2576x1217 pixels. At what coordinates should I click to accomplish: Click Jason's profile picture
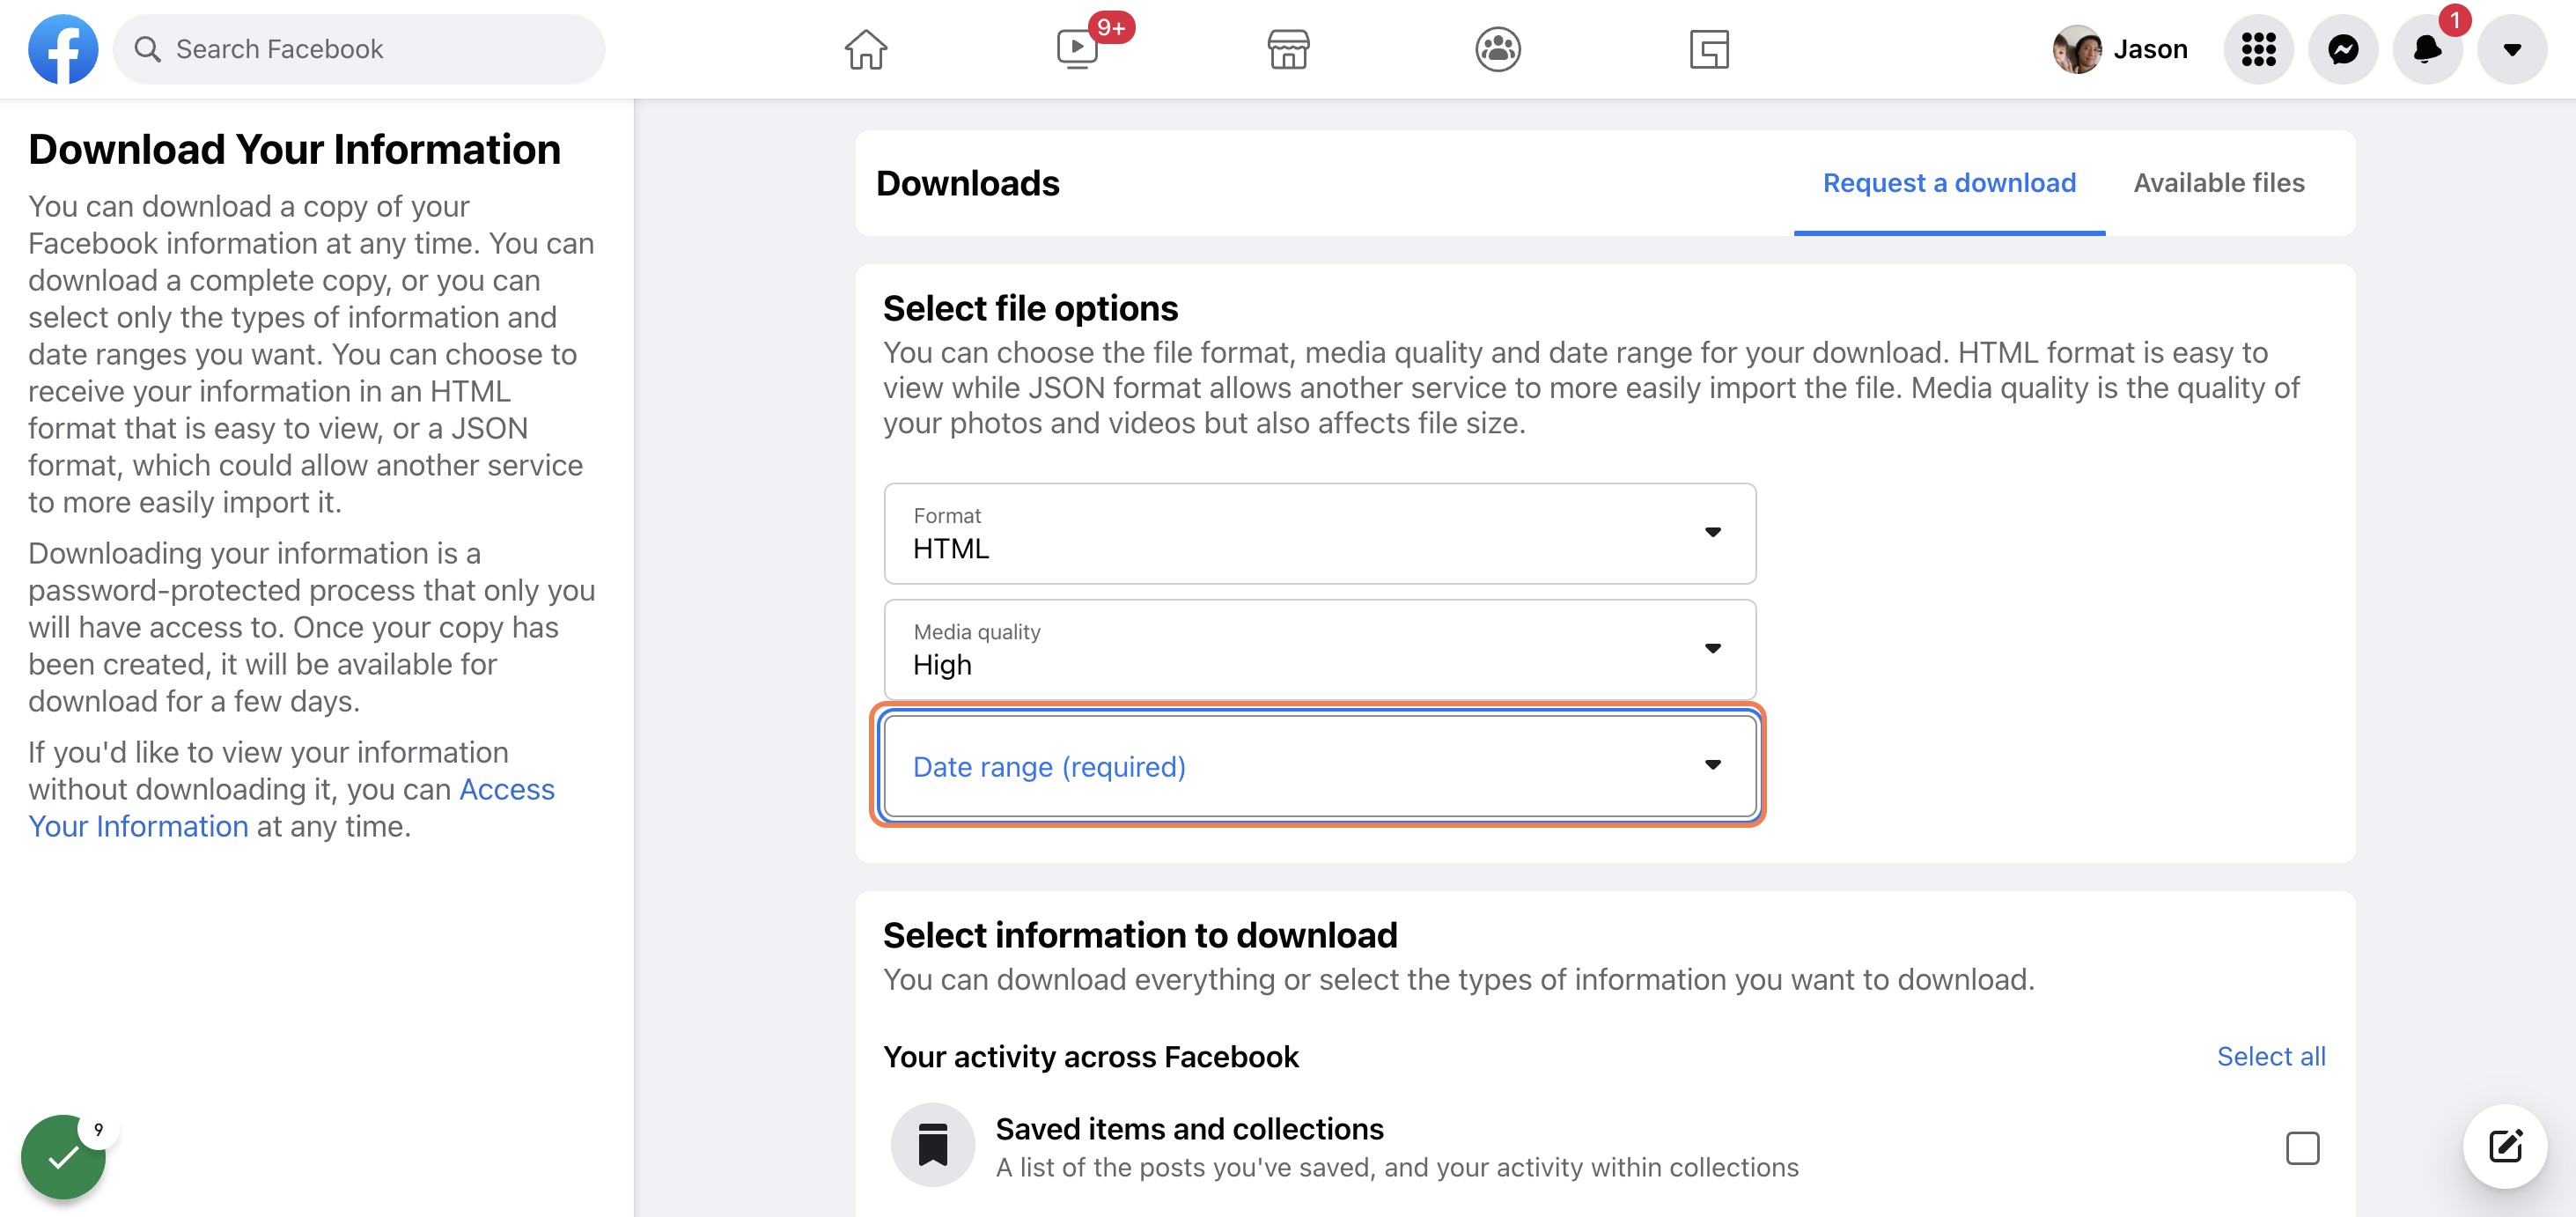[2077, 49]
